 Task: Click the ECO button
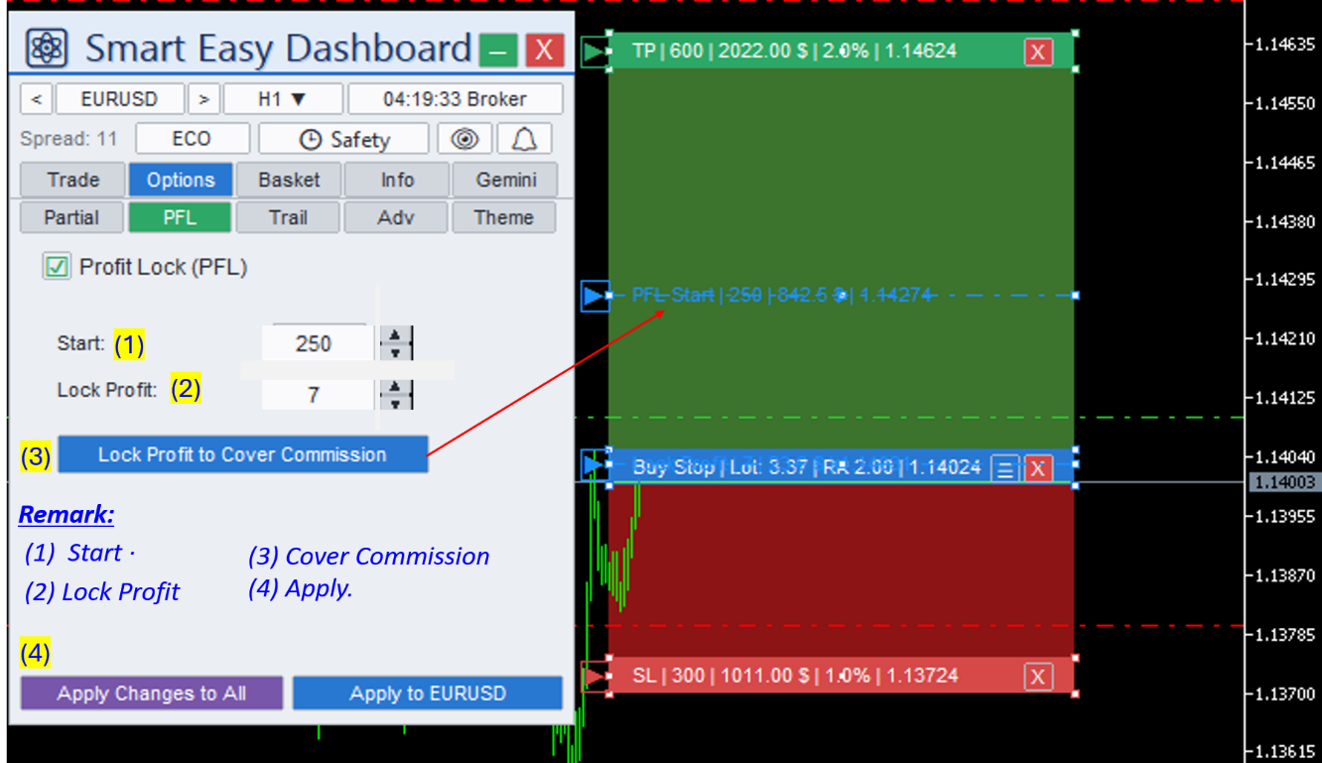[x=192, y=139]
